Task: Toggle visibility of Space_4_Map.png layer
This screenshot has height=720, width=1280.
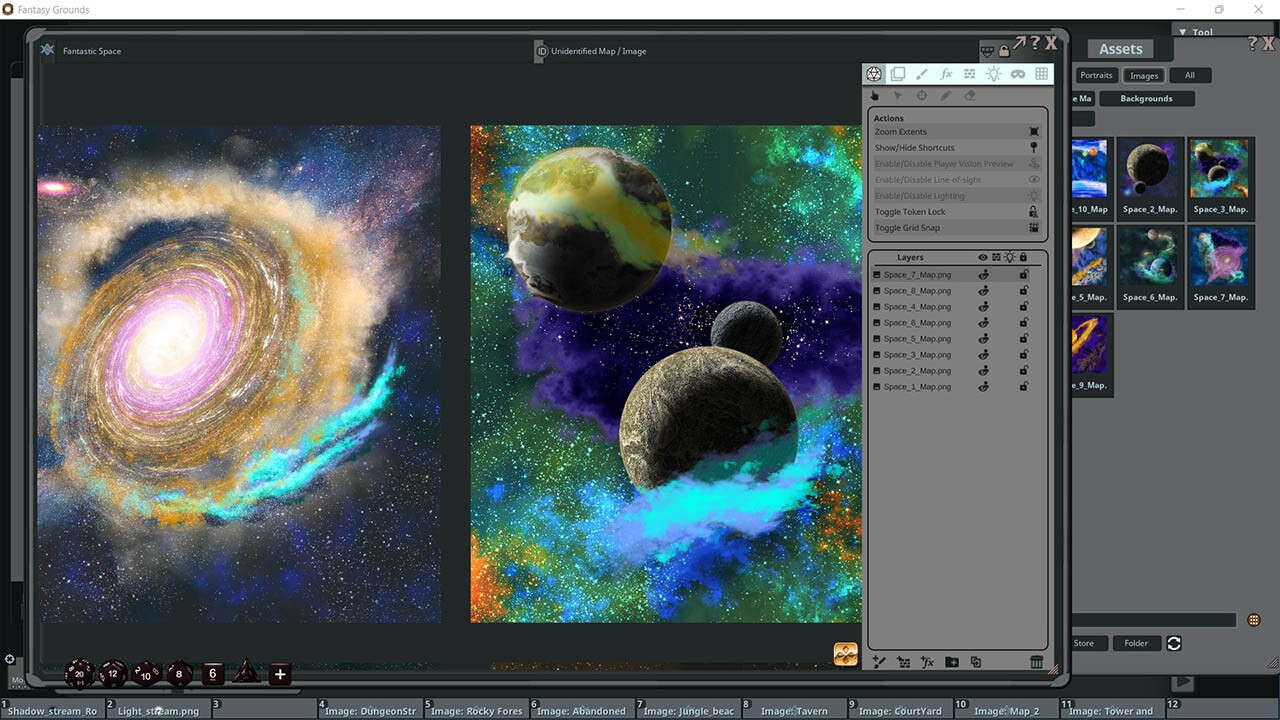Action: [x=983, y=306]
